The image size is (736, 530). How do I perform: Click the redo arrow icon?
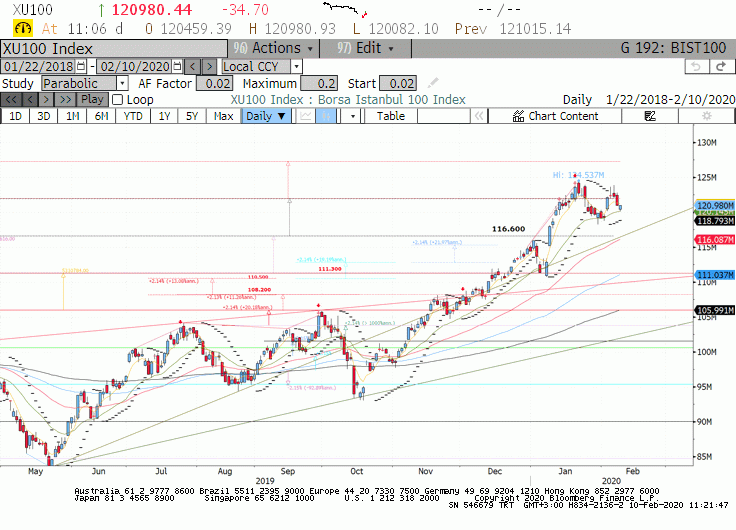tap(721, 67)
